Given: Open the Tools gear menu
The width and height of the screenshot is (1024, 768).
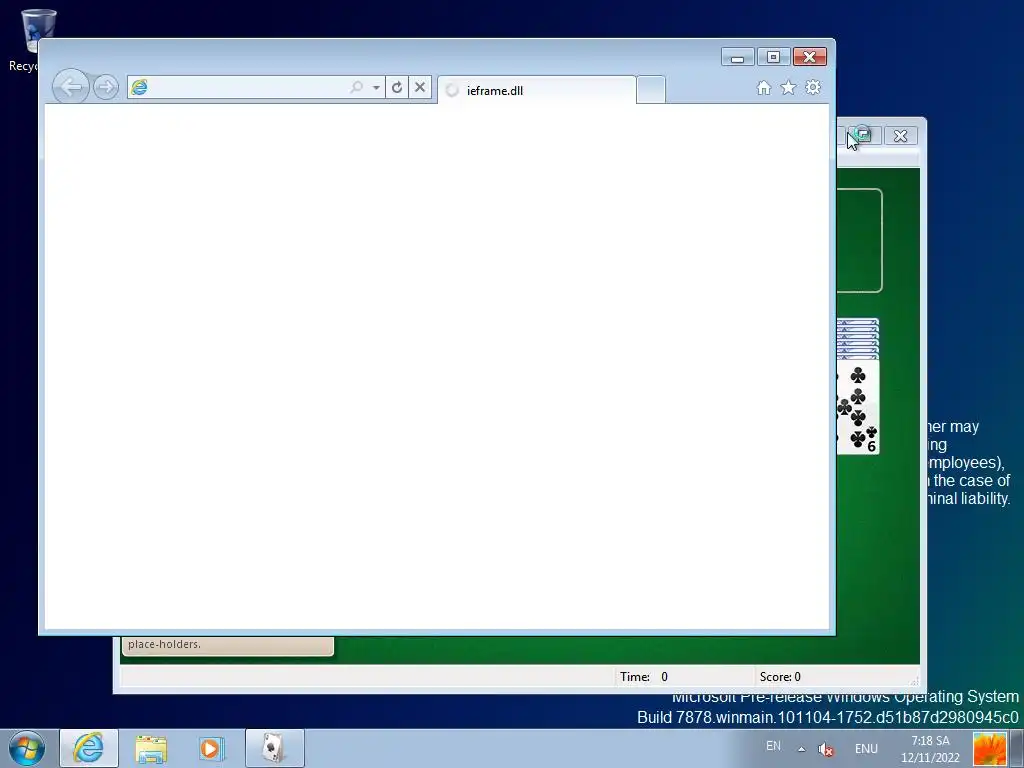Looking at the screenshot, I should click(813, 88).
